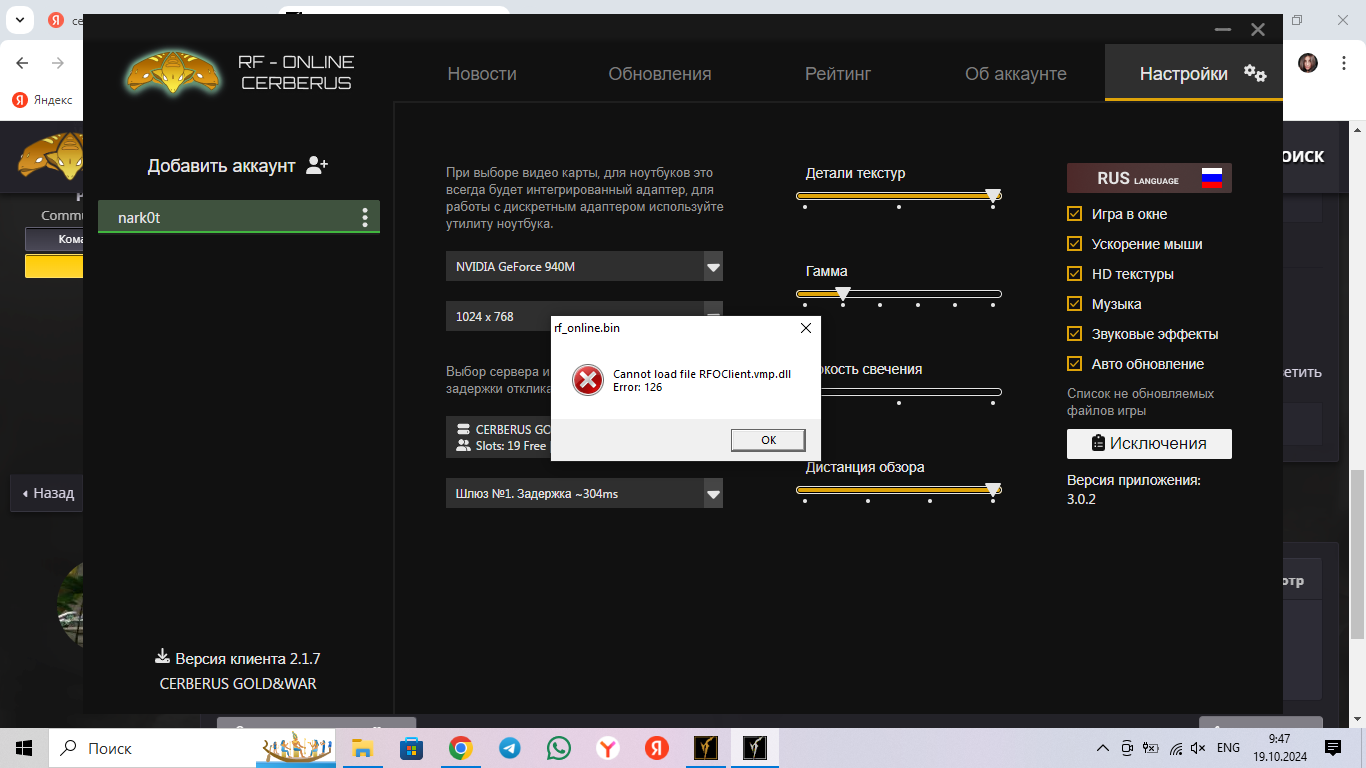This screenshot has width=1366, height=768.
Task: Click 'Версия клиента 2.1.7' text
Action: [247, 659]
